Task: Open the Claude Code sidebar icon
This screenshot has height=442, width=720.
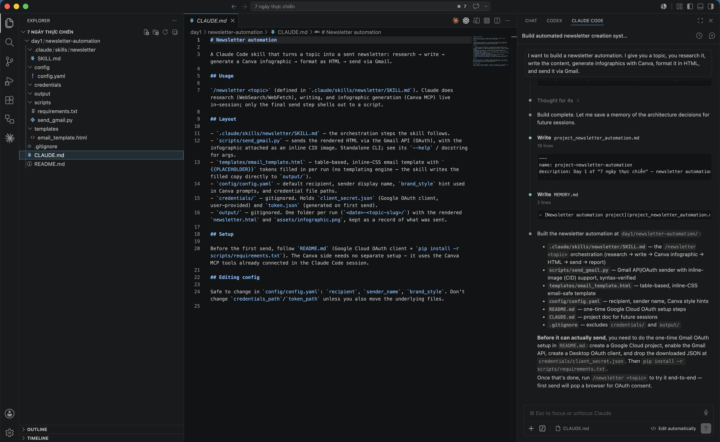Action: pyautogui.click(x=9, y=138)
